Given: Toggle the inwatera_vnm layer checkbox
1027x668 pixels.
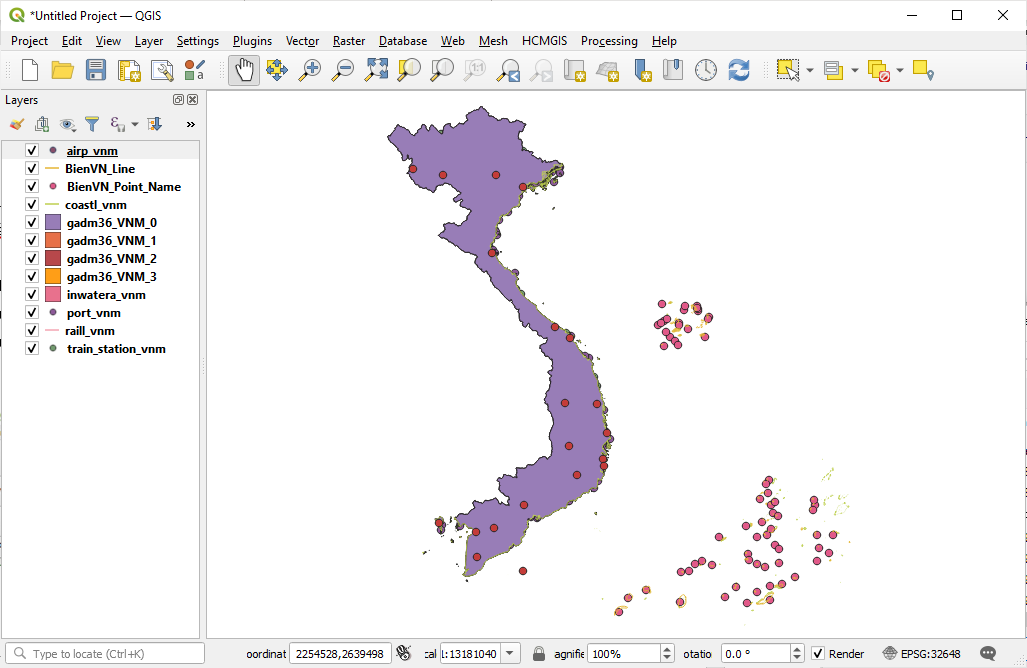Looking at the screenshot, I should (31, 295).
